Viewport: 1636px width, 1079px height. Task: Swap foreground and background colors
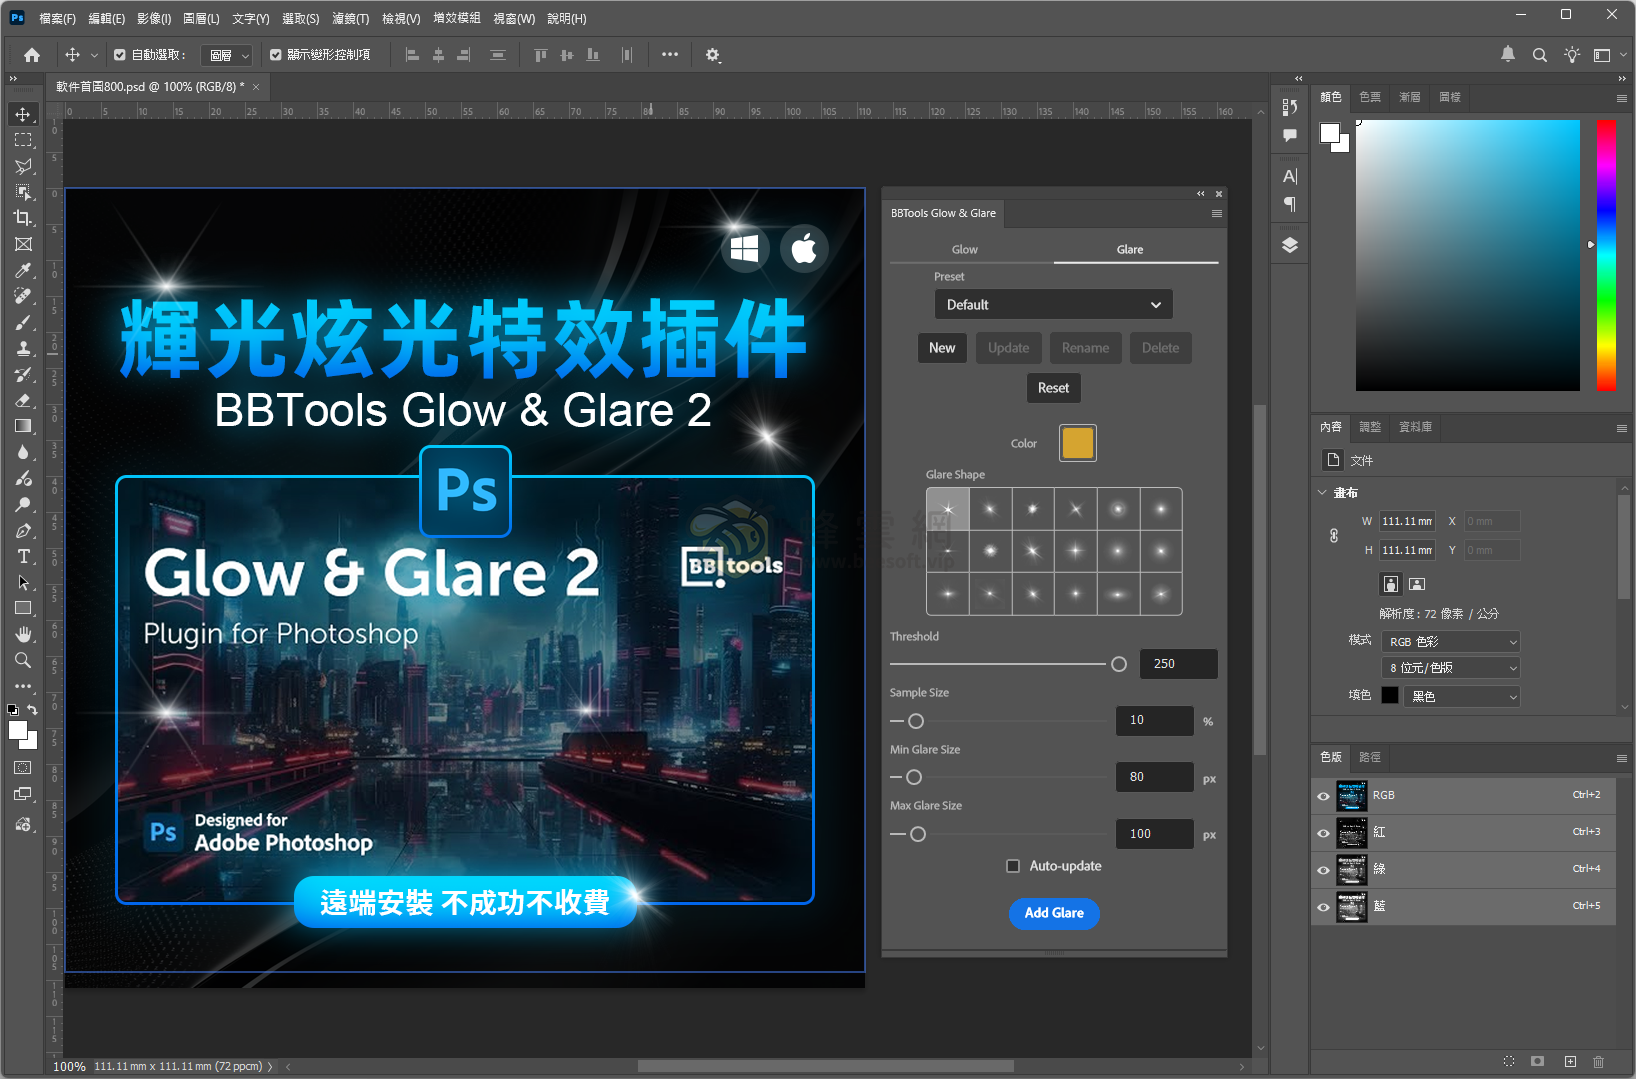pyautogui.click(x=32, y=710)
